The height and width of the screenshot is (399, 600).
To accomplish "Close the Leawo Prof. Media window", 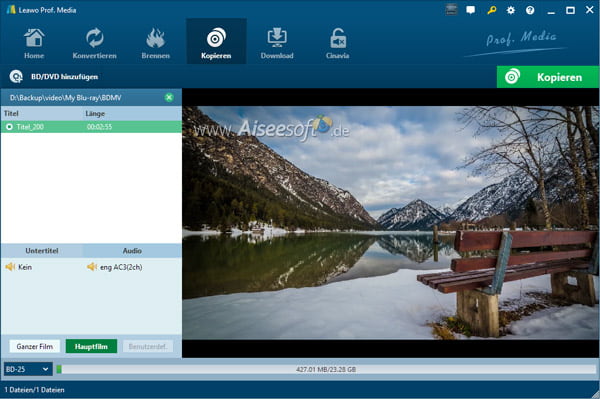I will click(x=590, y=10).
